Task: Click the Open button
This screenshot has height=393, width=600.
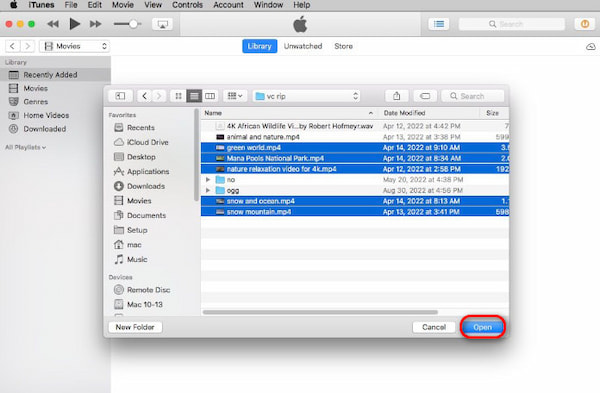Action: click(x=483, y=327)
